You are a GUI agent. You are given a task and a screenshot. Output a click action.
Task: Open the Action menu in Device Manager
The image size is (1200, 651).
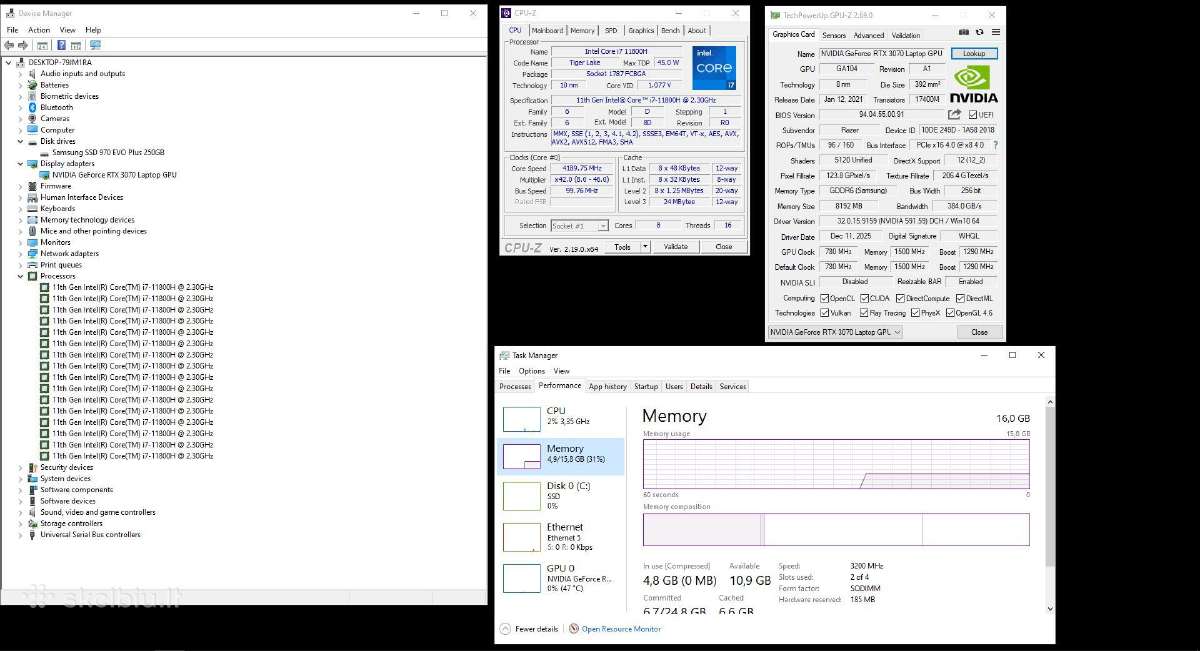[39, 30]
